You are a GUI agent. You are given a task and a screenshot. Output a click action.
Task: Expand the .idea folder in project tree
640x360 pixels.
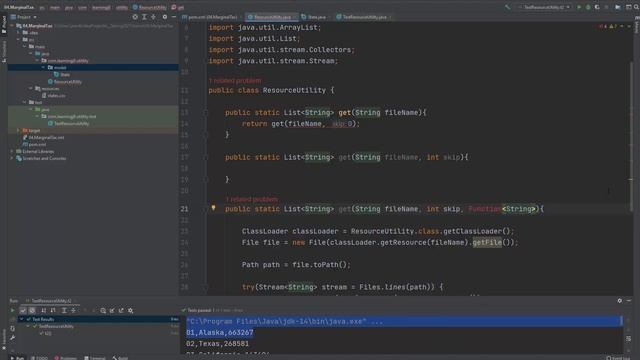[x=18, y=33]
